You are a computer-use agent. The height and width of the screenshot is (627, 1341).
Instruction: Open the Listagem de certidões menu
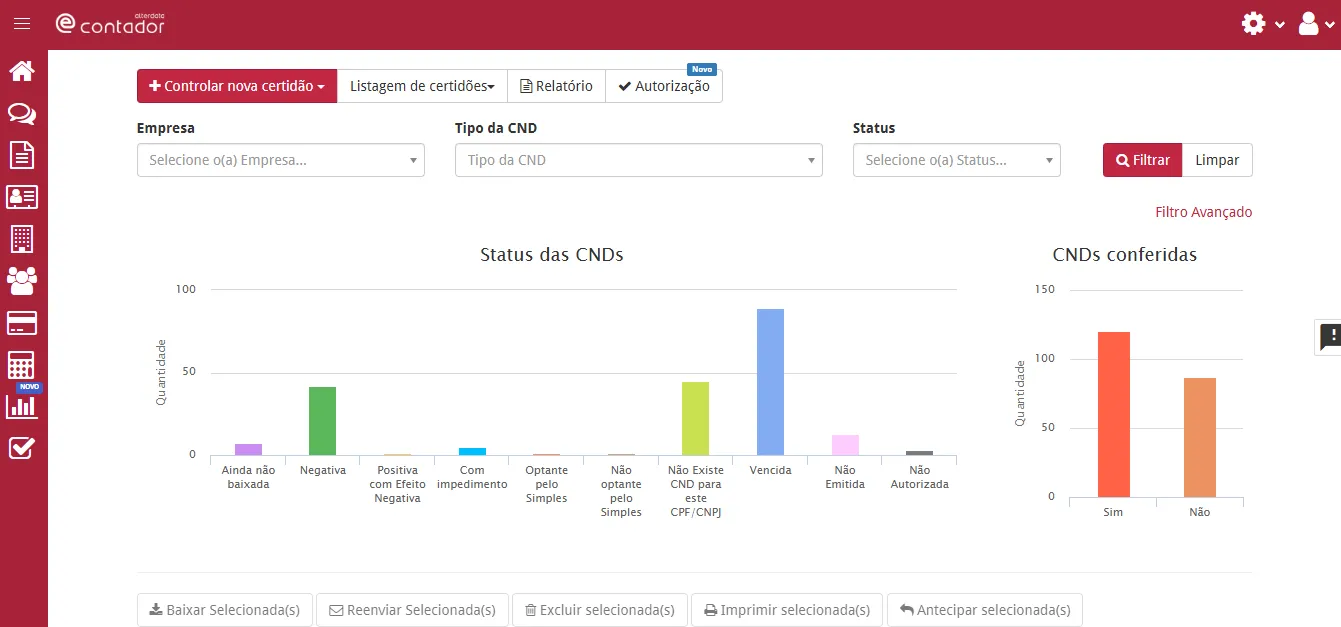tap(422, 86)
